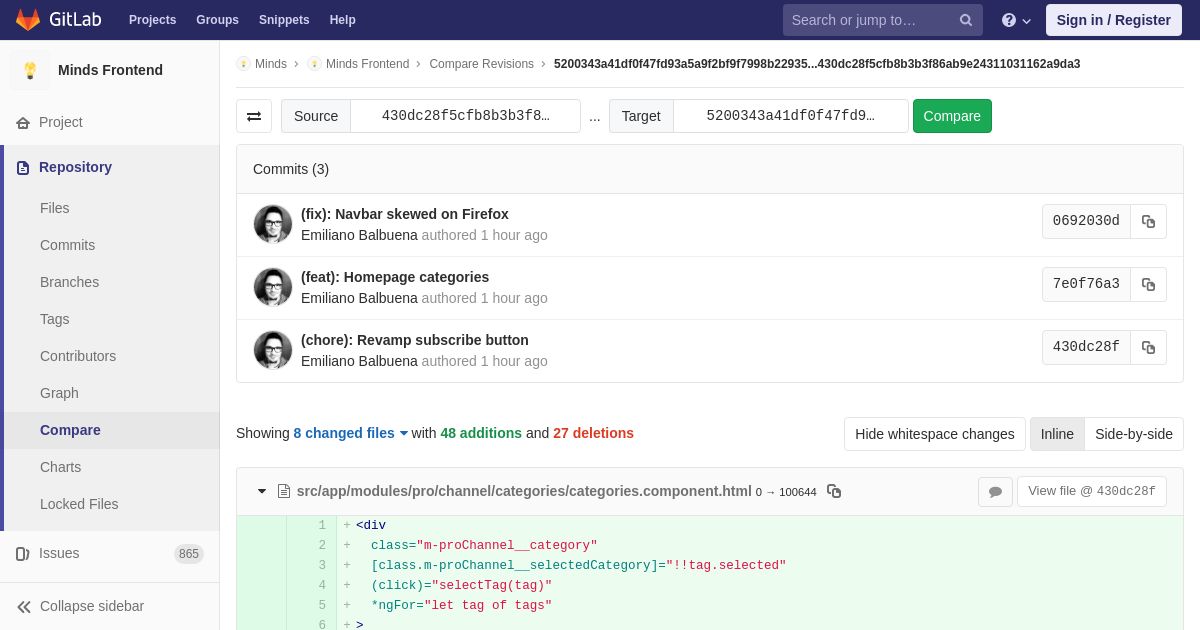Expand the 8 changed files list
Viewport: 1200px width, 630px height.
coord(350,433)
